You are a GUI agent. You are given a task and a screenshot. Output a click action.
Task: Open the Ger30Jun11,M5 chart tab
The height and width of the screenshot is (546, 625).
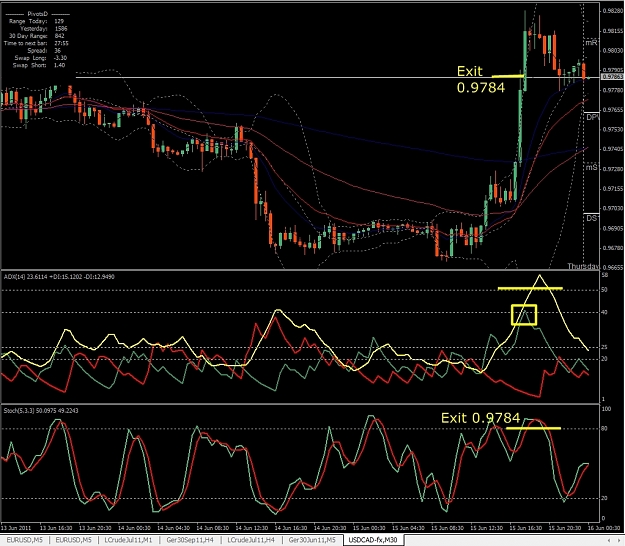click(x=312, y=540)
